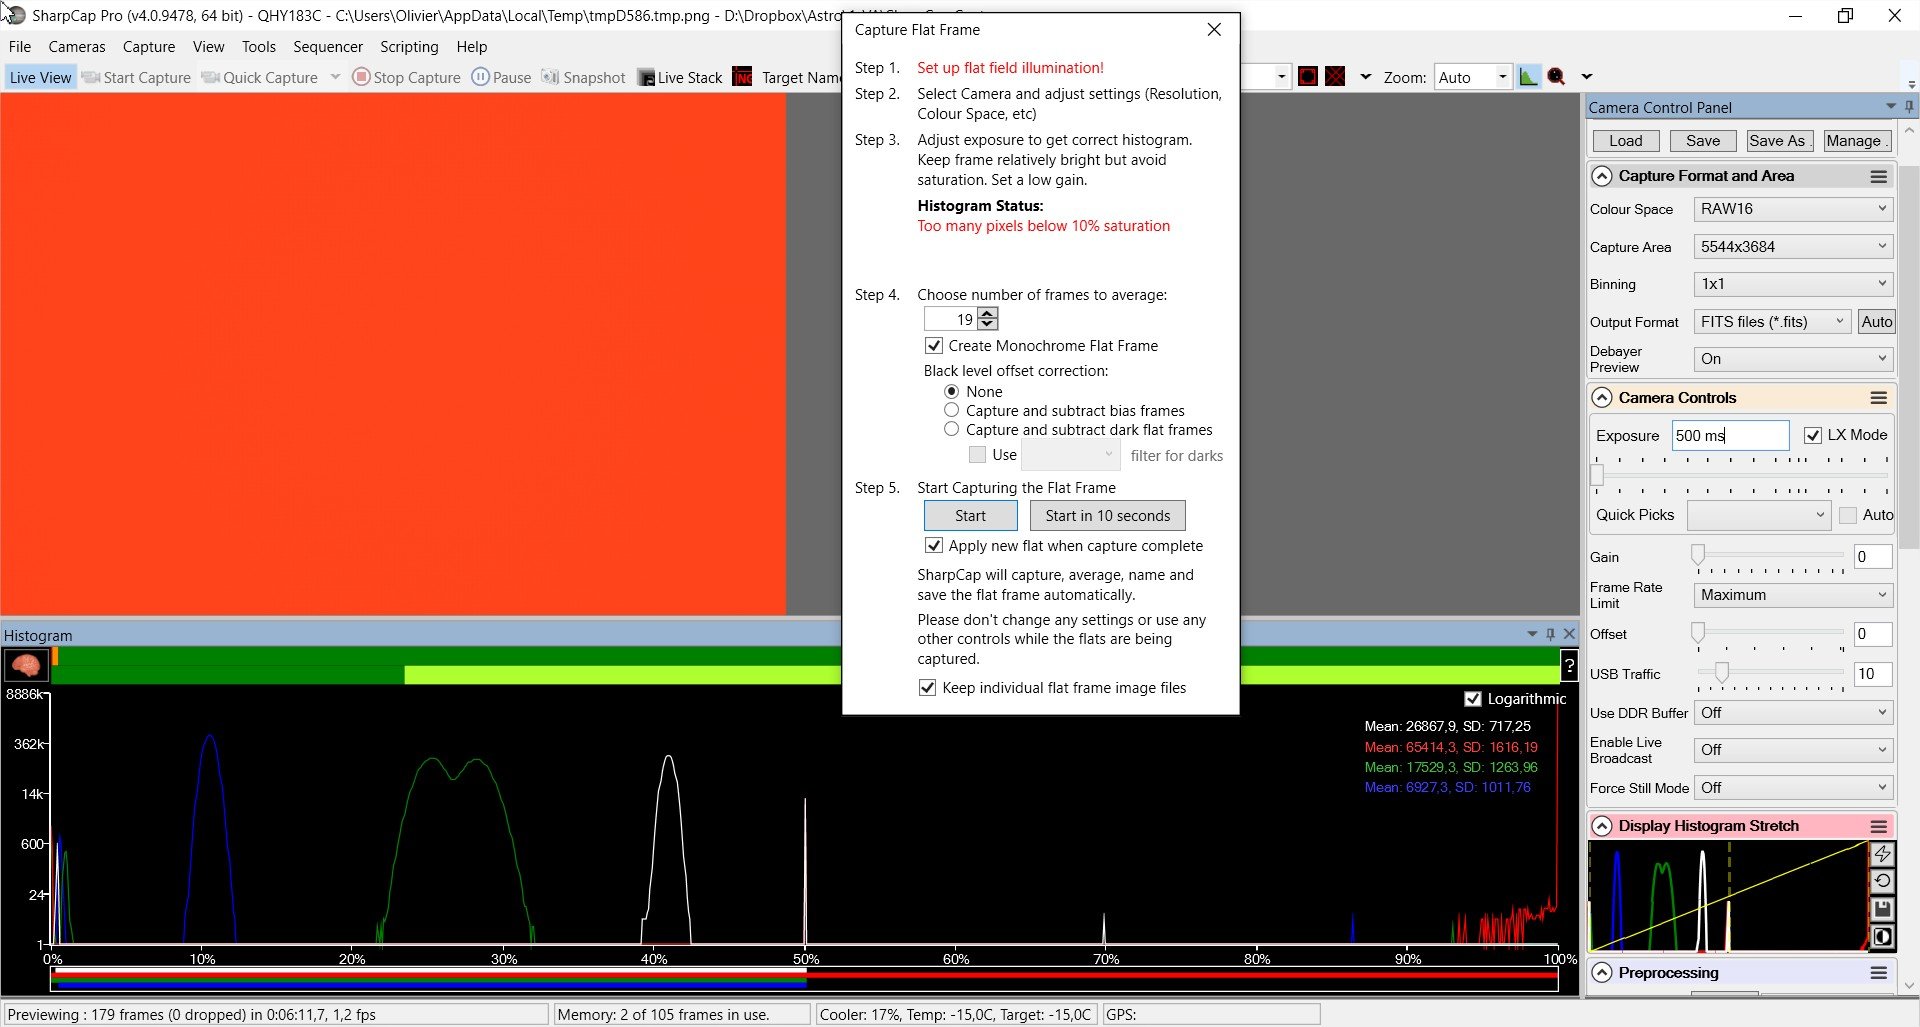Image resolution: width=1920 pixels, height=1027 pixels.
Task: Open the Scripting menu
Action: click(409, 47)
